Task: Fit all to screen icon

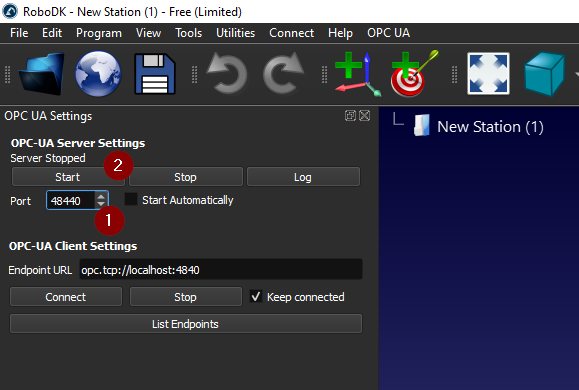Action: (489, 73)
